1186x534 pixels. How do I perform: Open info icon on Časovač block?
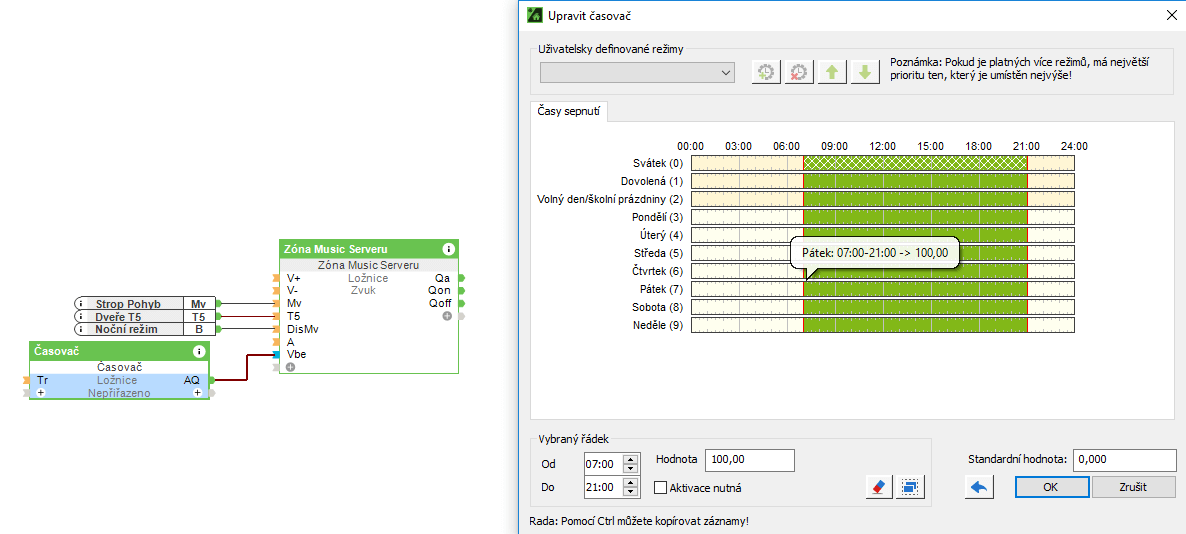199,351
